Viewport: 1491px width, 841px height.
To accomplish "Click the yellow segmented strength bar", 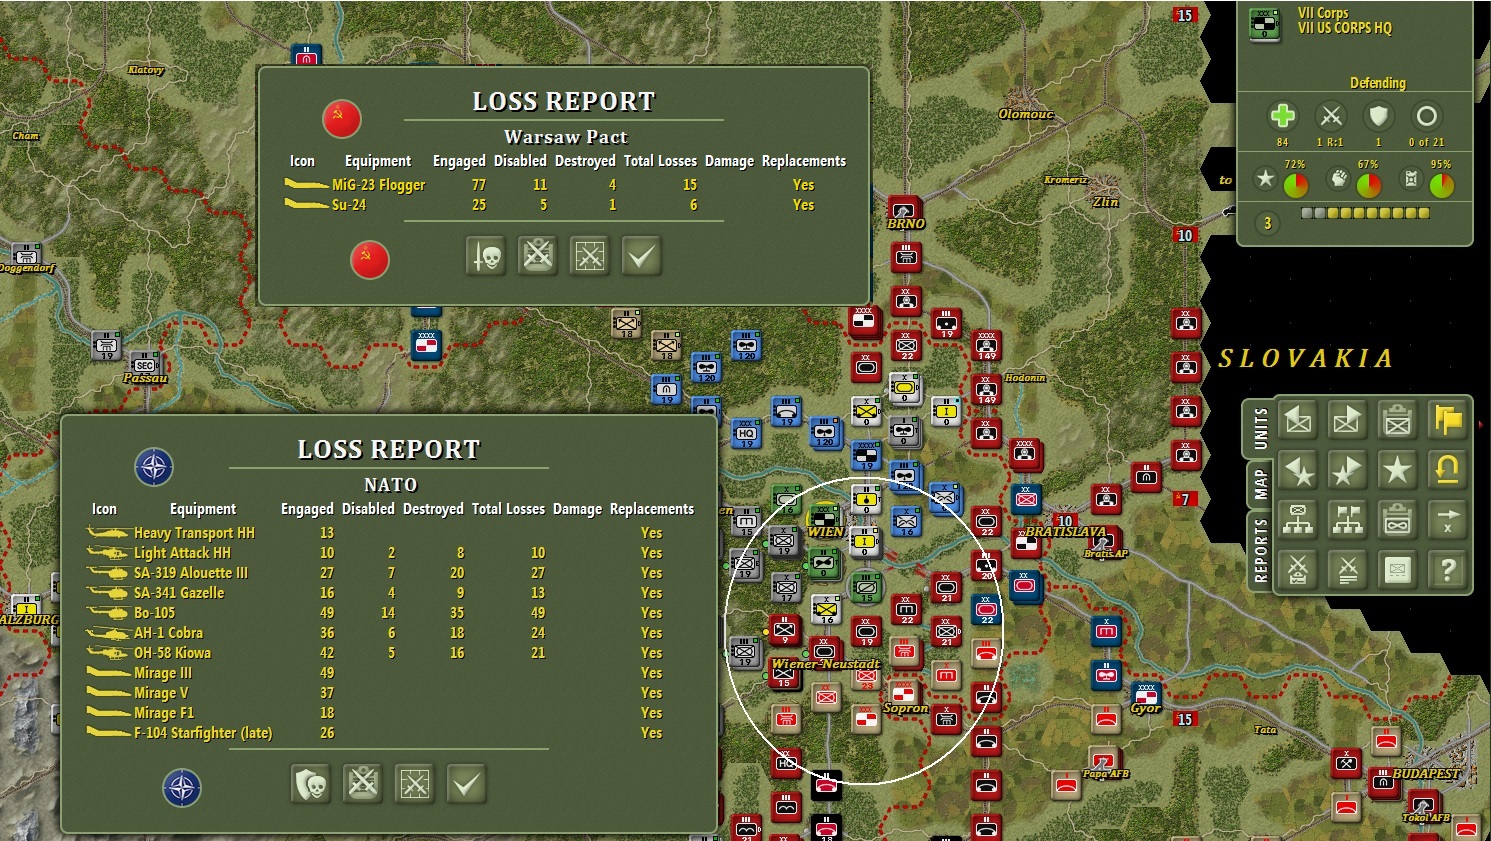I will (1365, 213).
